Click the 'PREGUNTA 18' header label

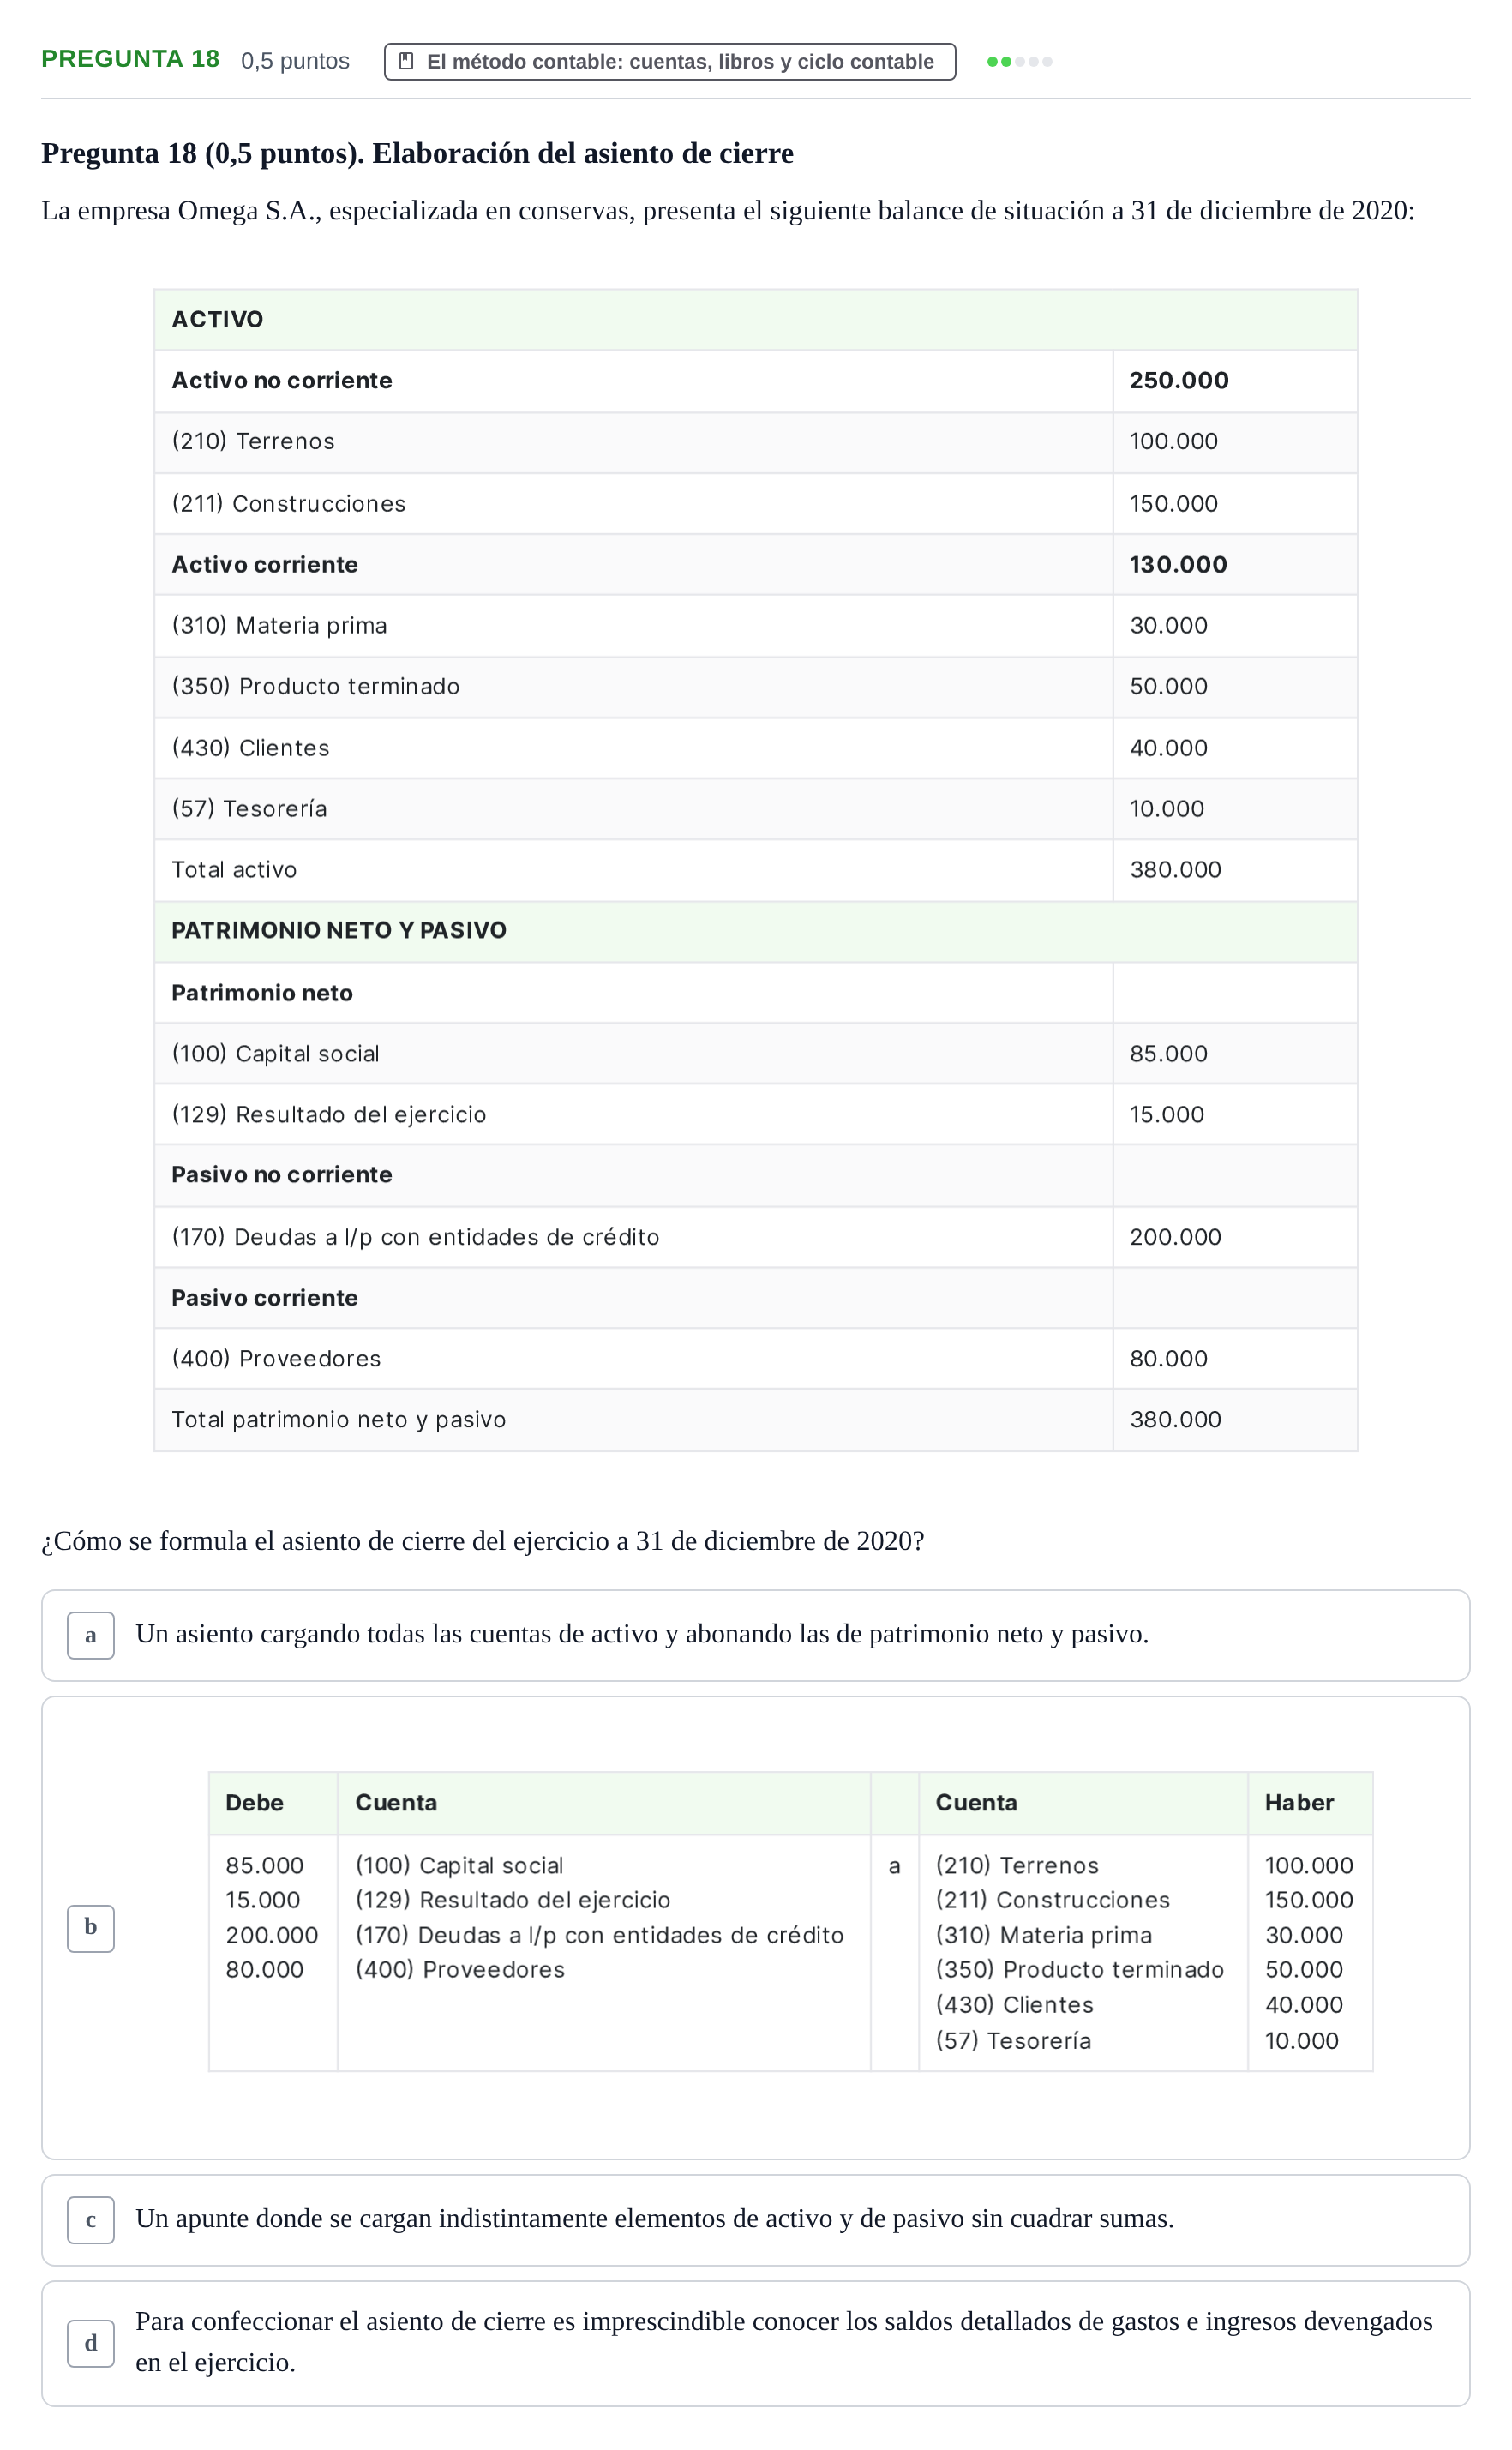[x=130, y=59]
